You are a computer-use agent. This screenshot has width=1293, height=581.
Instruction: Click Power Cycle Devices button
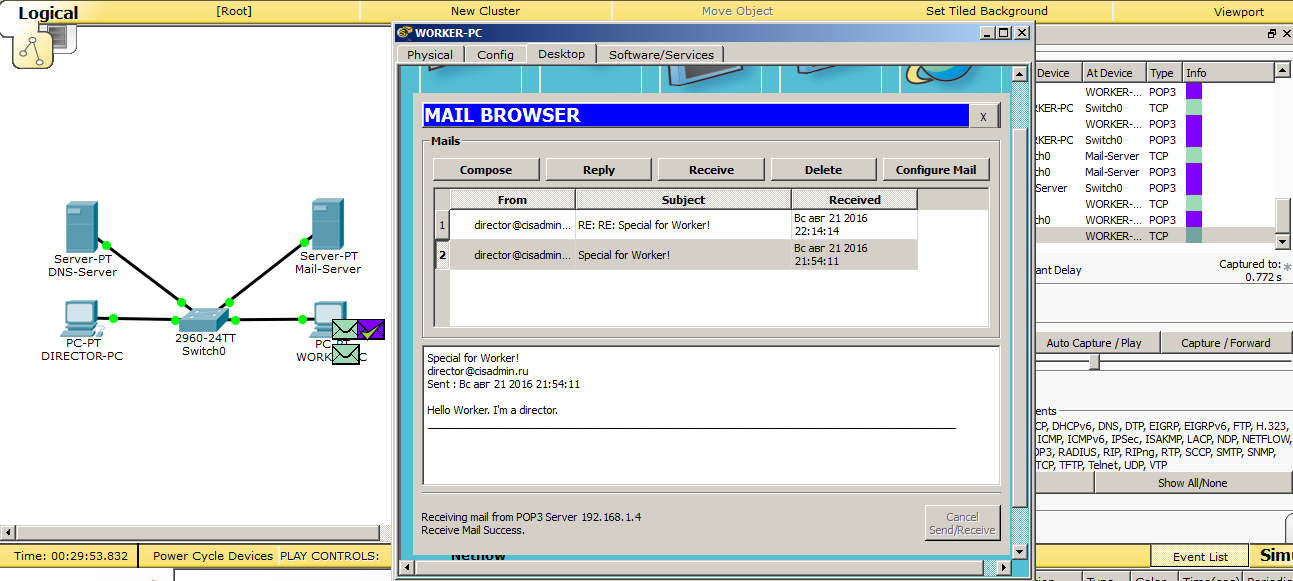pos(213,556)
